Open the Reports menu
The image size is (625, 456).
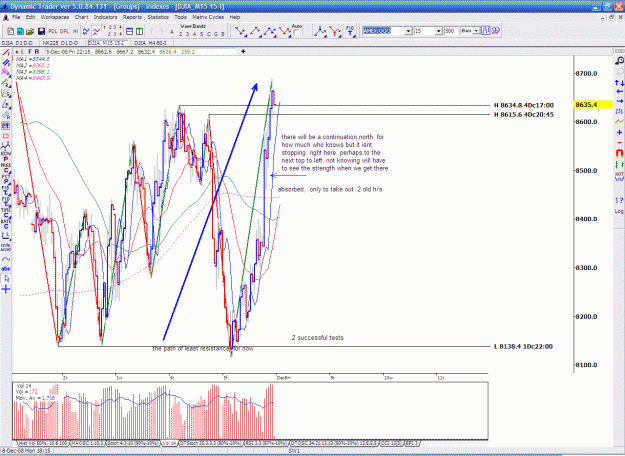coord(132,17)
